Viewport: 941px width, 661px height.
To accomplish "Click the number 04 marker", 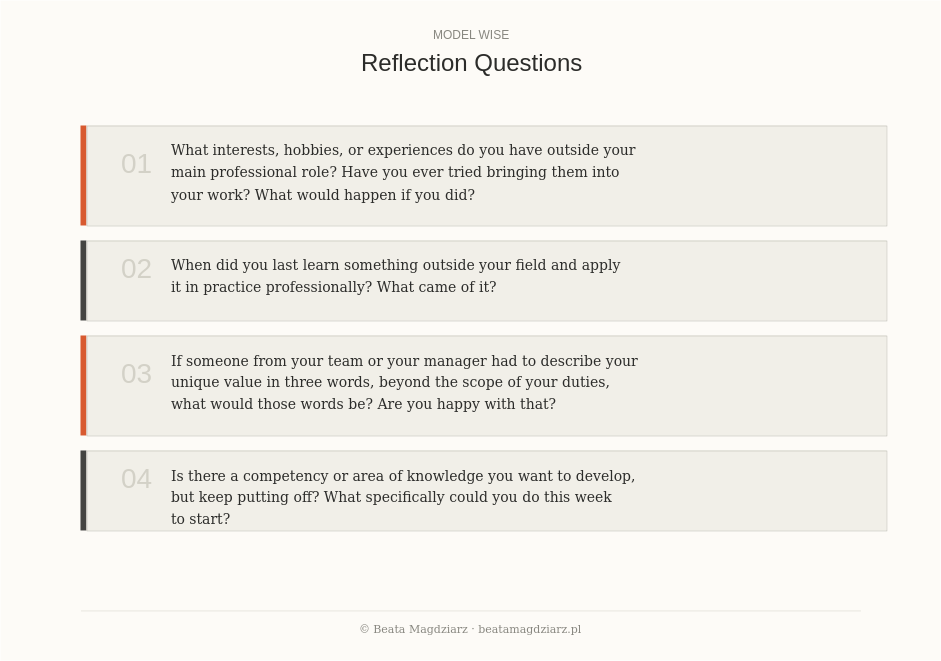I will coord(136,479).
